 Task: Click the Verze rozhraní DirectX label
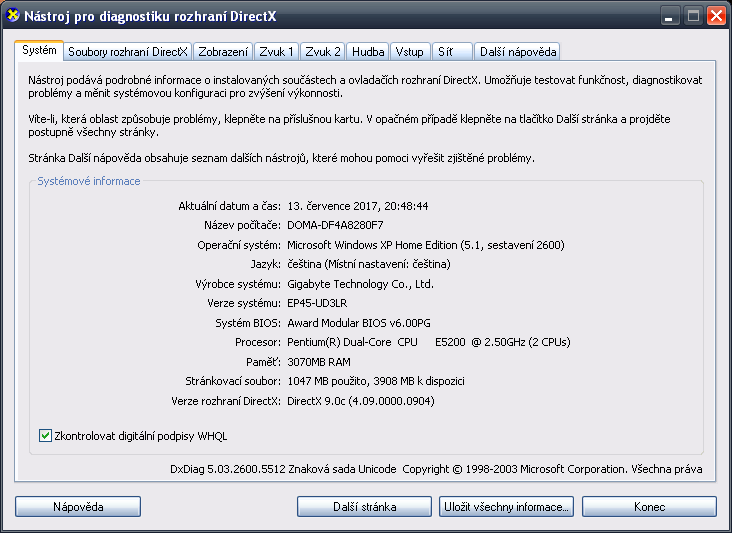(226, 401)
